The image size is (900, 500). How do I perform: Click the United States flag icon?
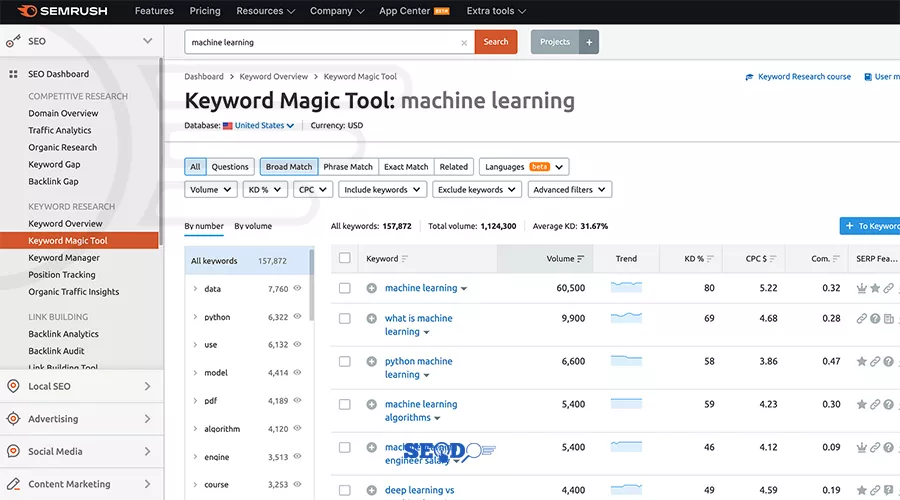pyautogui.click(x=227, y=126)
